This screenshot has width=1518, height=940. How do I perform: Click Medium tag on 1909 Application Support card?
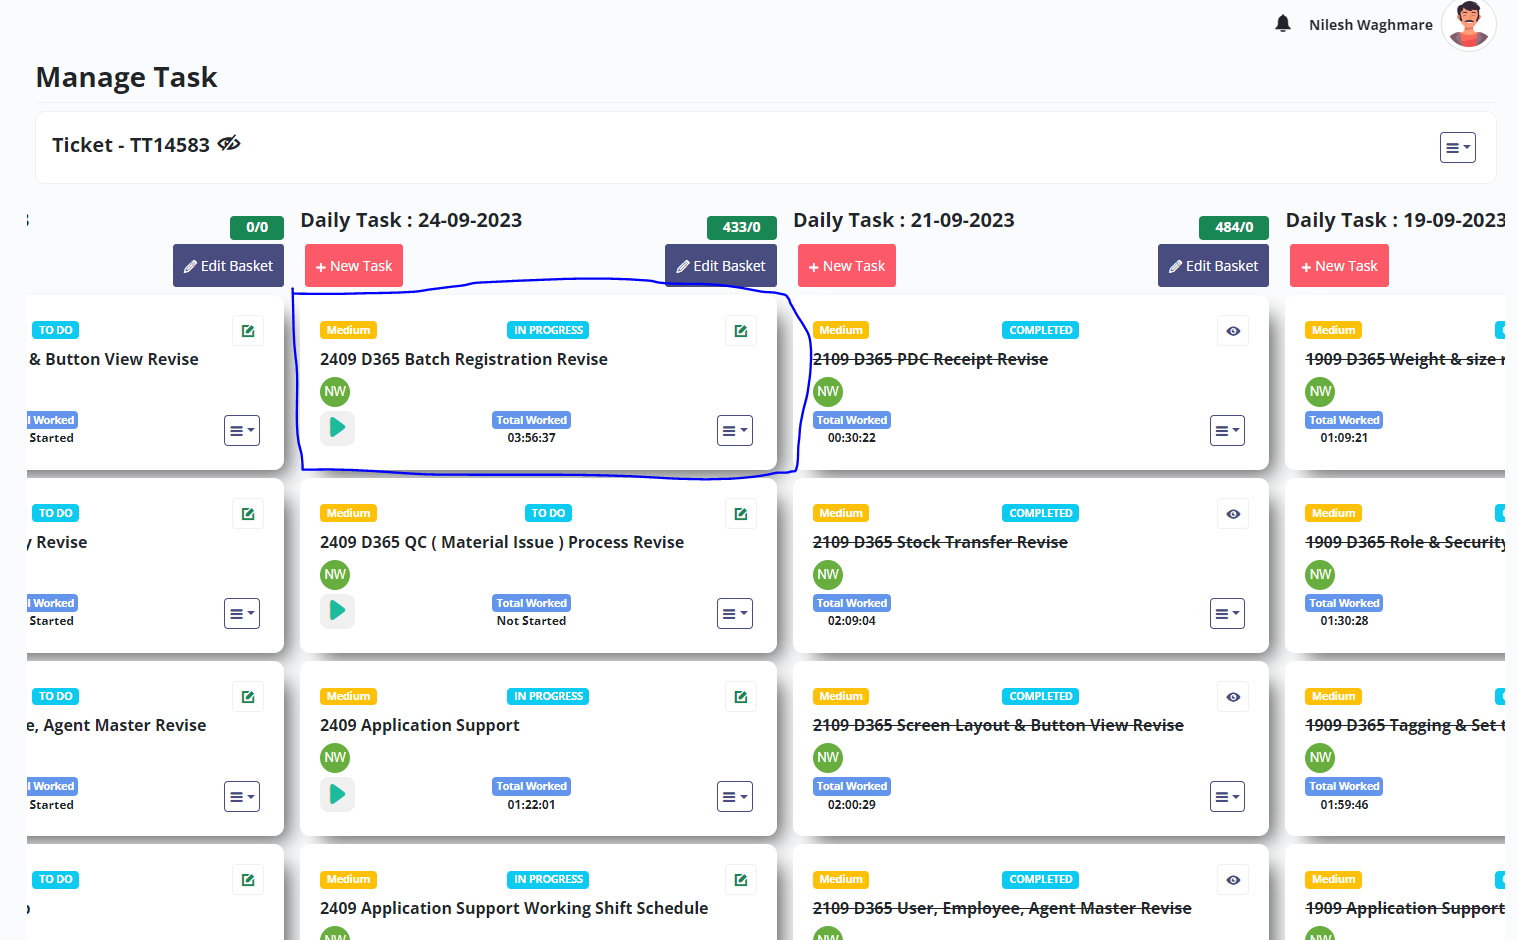(1334, 879)
